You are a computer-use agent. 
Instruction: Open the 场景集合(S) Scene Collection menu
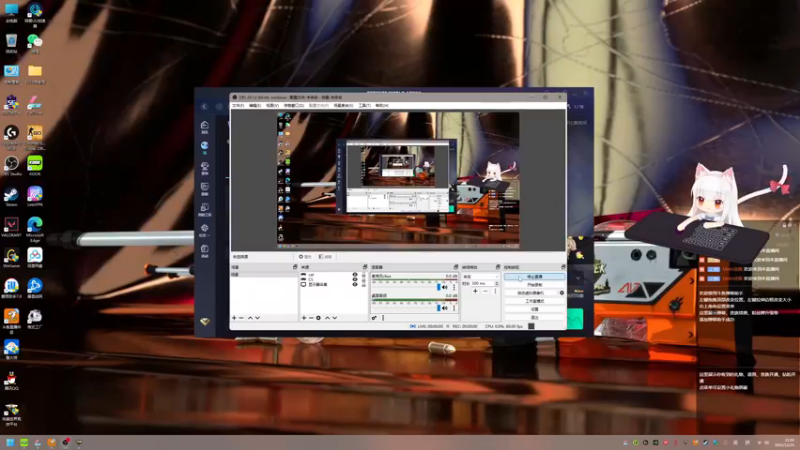coord(343,106)
